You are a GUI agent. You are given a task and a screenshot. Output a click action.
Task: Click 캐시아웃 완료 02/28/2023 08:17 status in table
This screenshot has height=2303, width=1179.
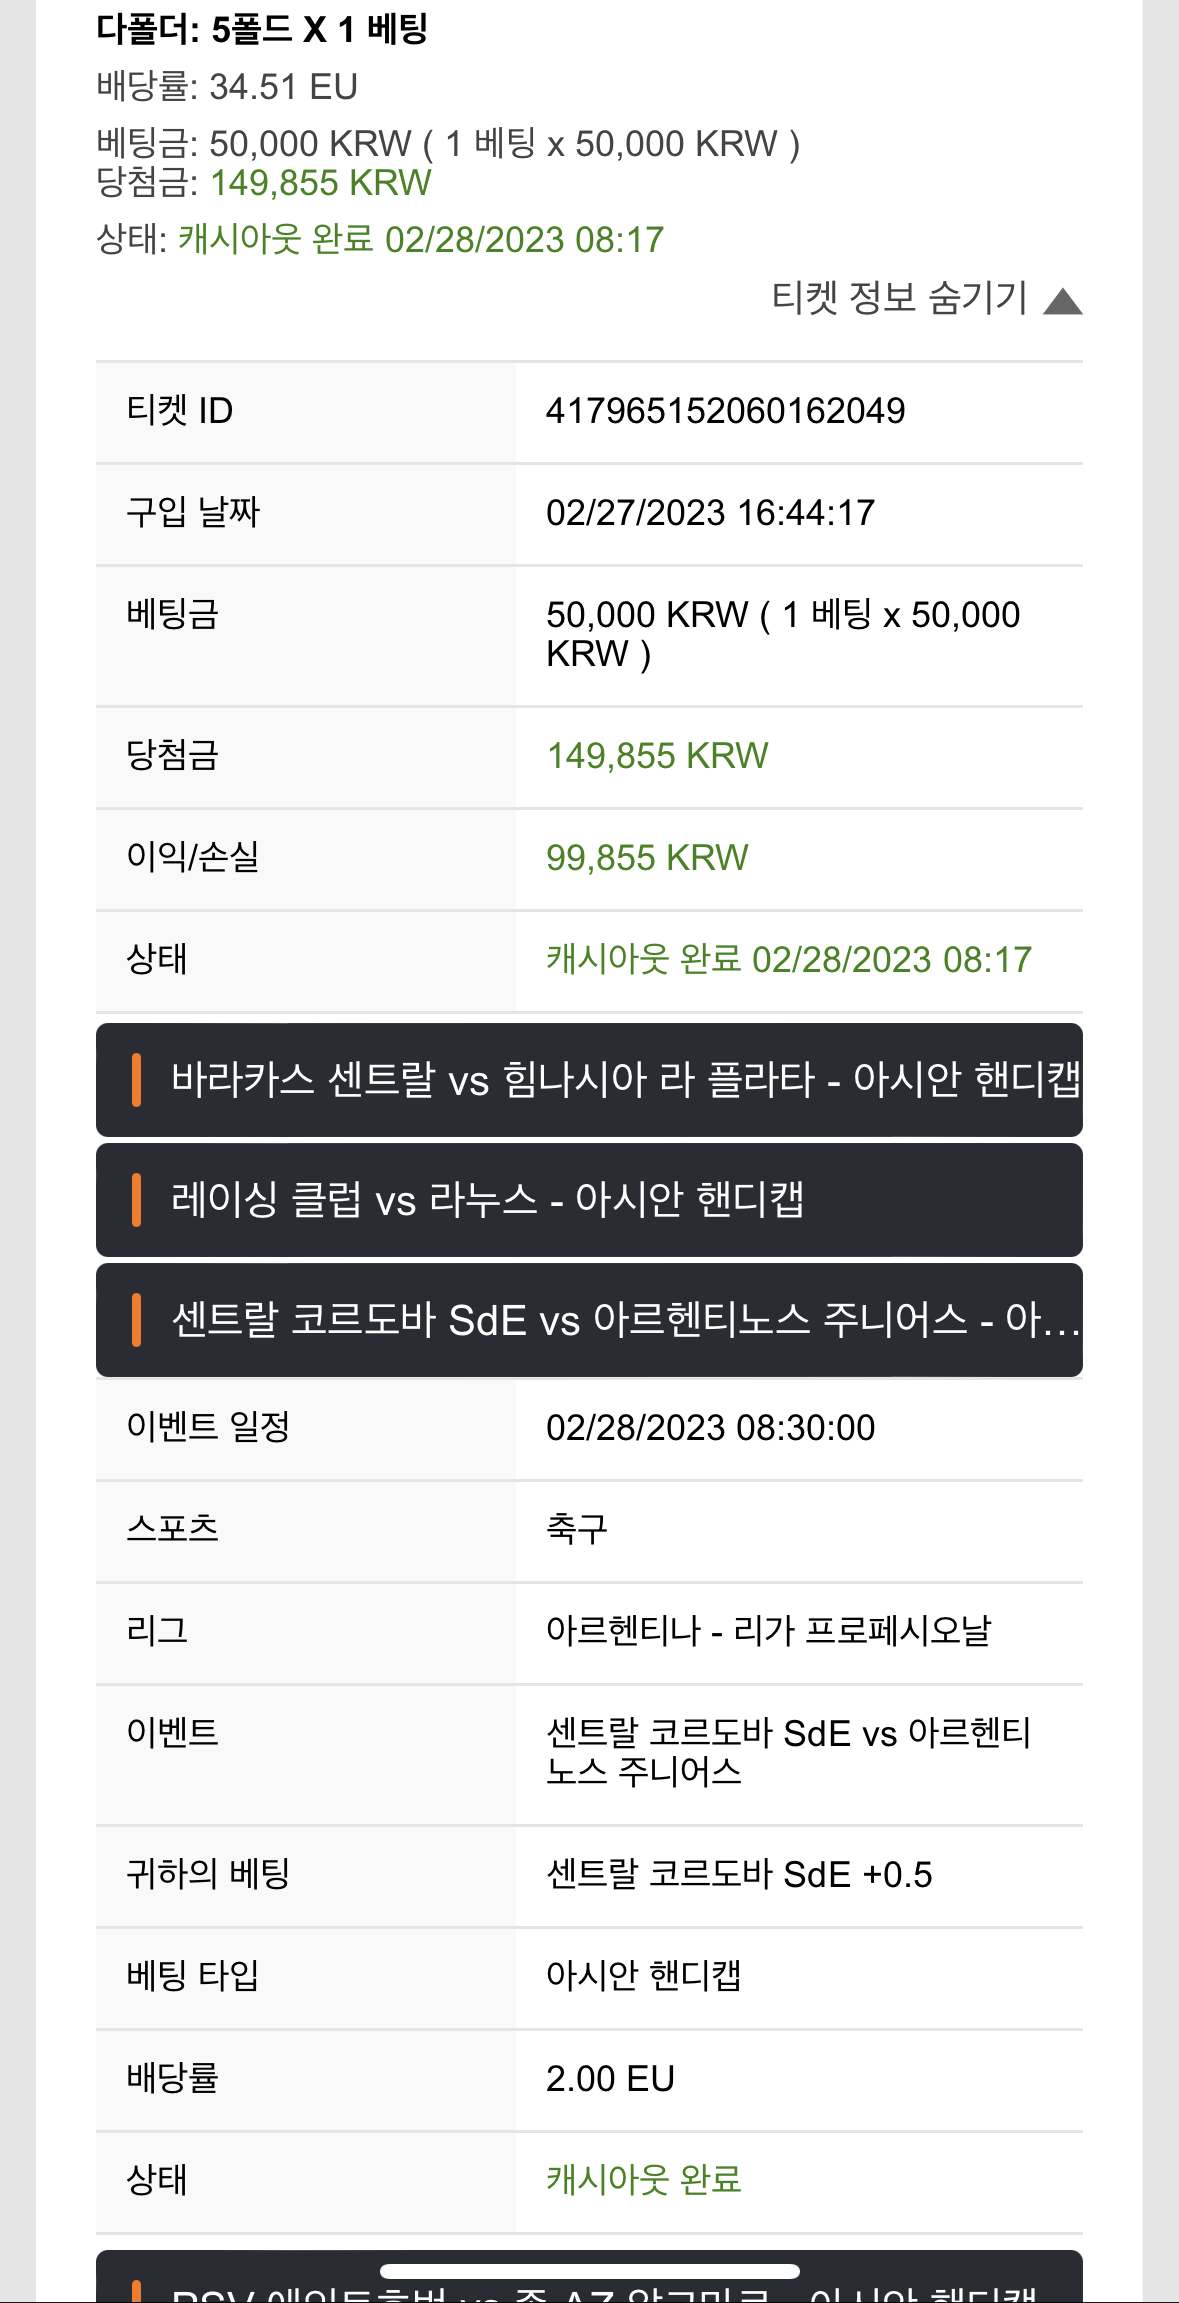pyautogui.click(x=788, y=960)
